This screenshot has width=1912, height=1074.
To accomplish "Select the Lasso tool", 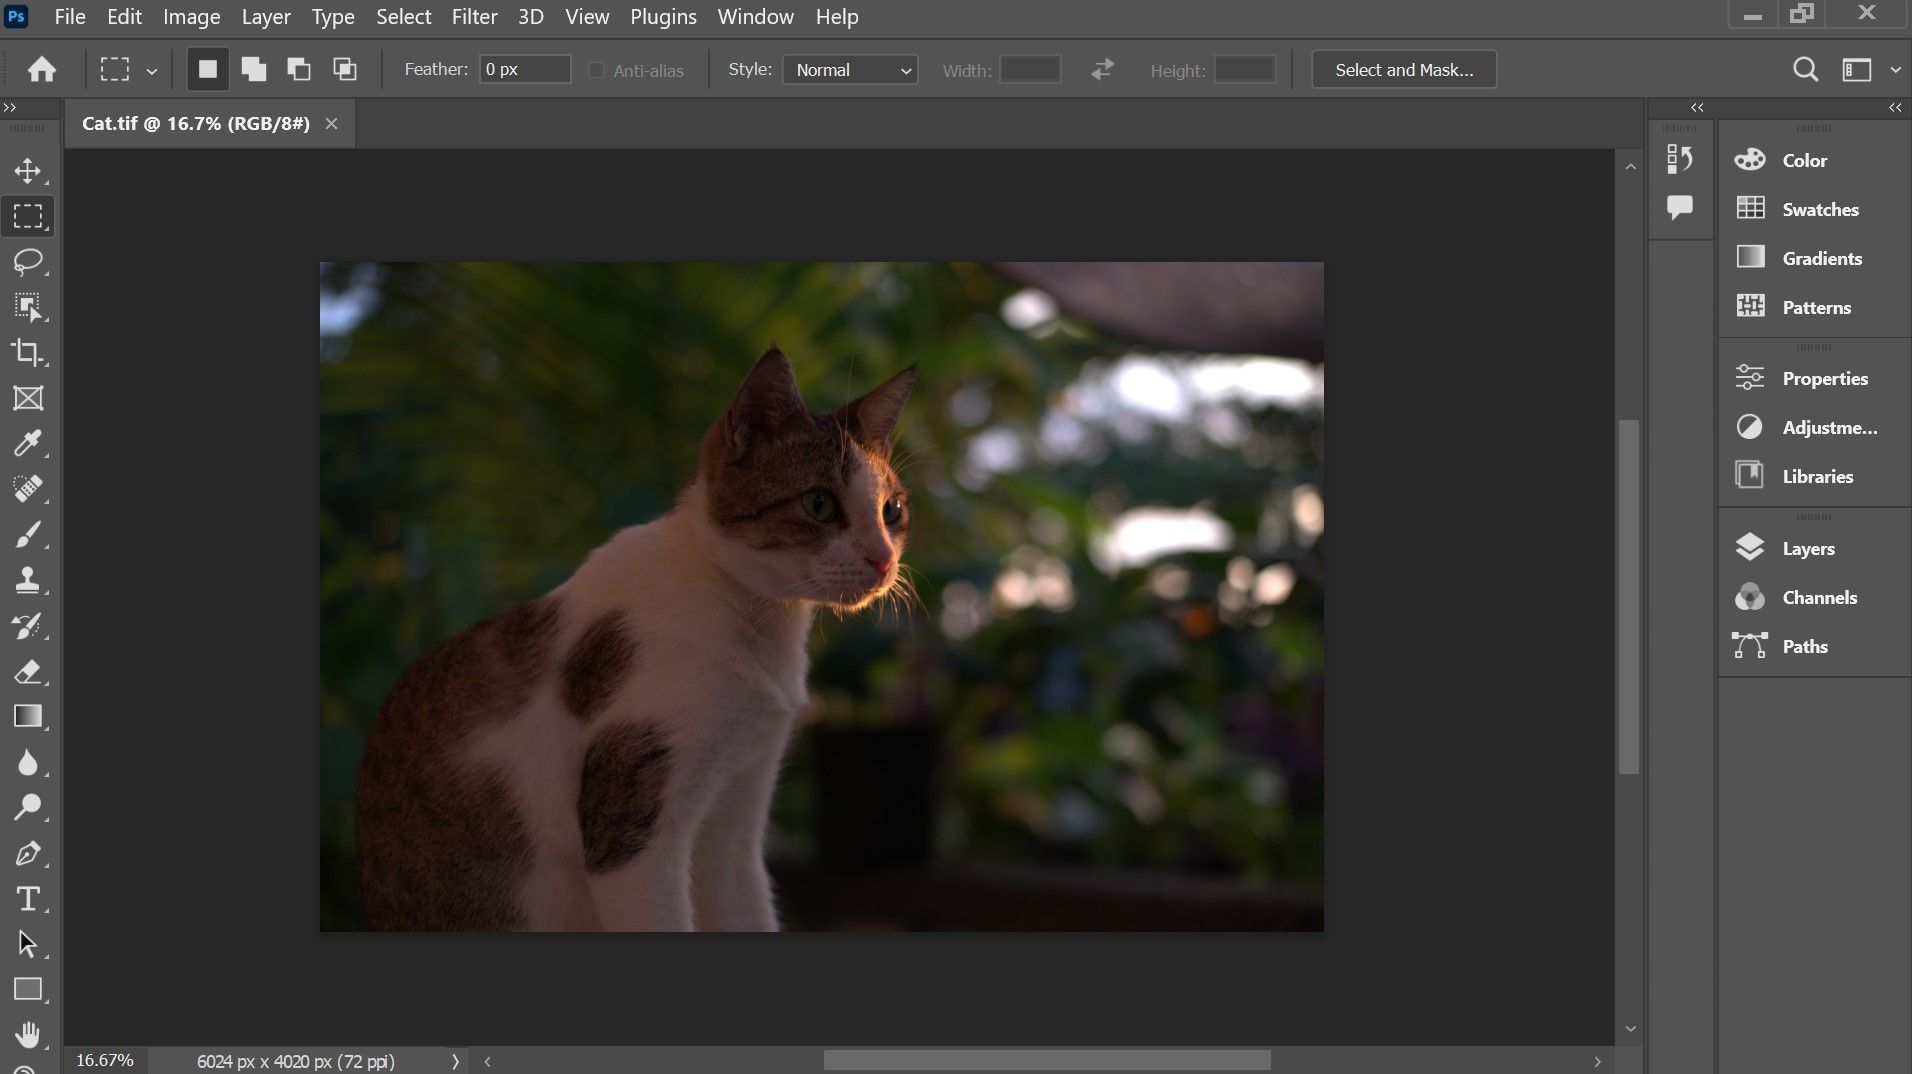I will (28, 262).
